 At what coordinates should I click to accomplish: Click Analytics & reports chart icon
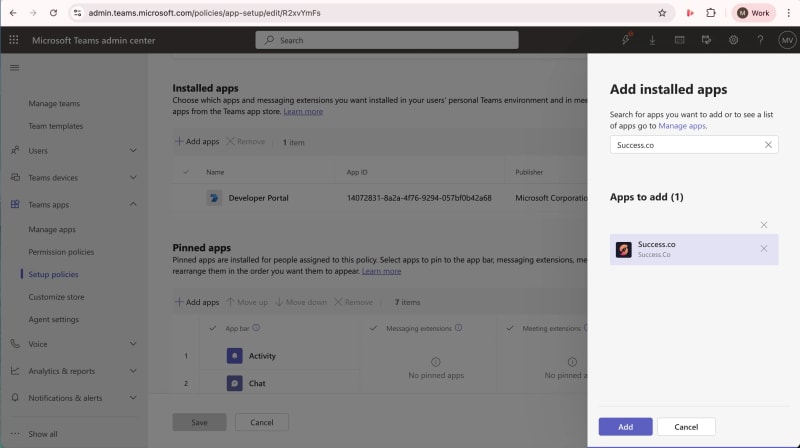15,370
